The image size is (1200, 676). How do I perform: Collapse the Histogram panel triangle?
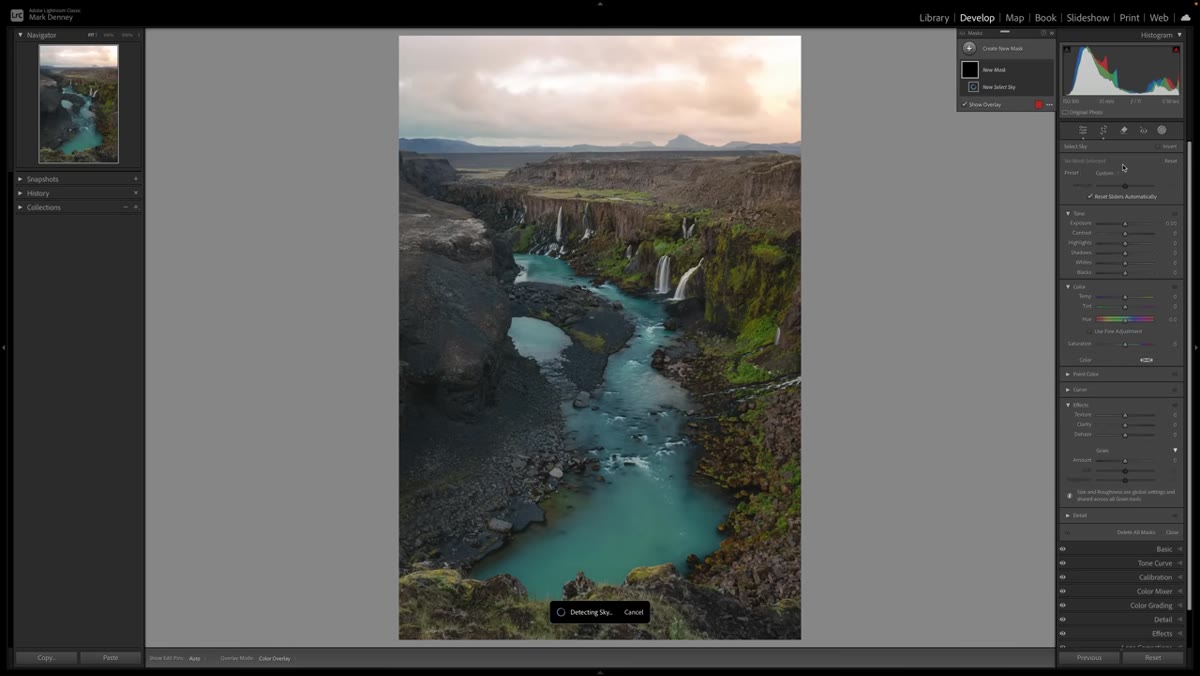pyautogui.click(x=1179, y=35)
